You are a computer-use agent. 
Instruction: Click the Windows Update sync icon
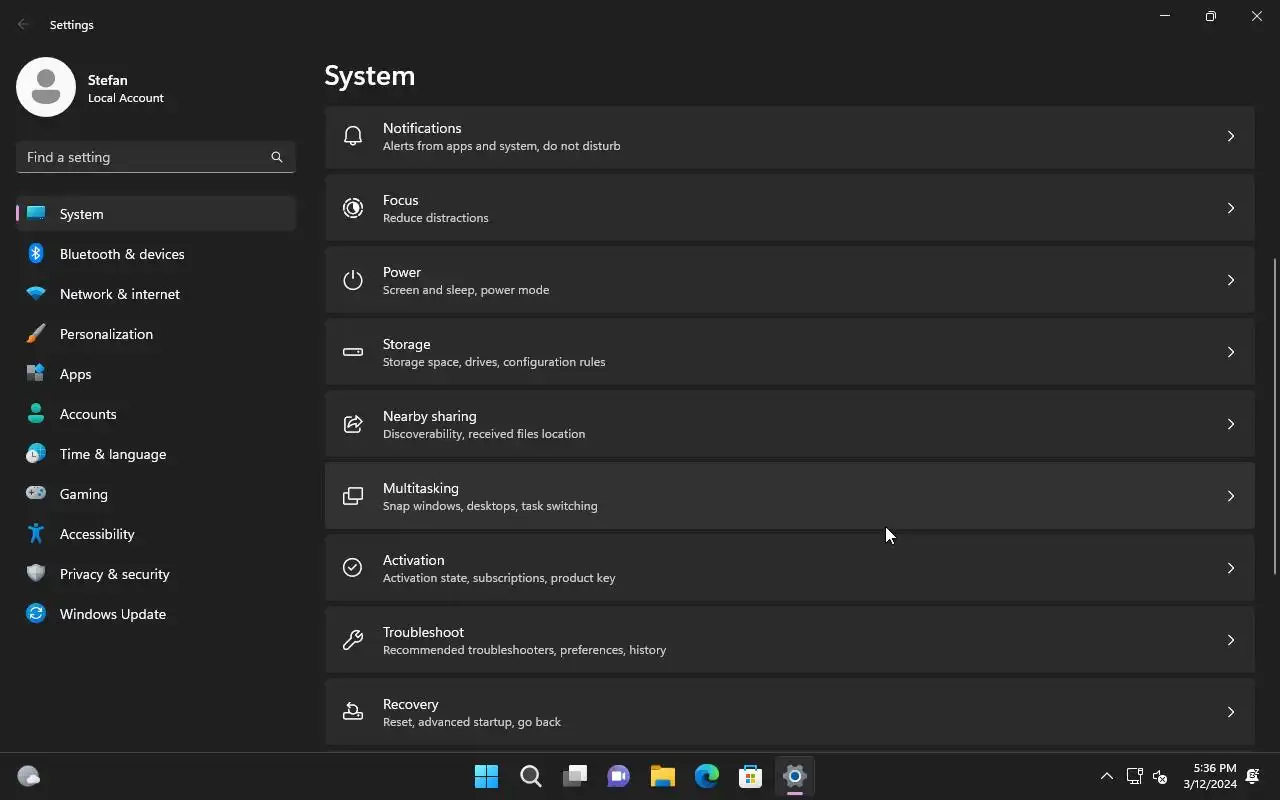[36, 614]
